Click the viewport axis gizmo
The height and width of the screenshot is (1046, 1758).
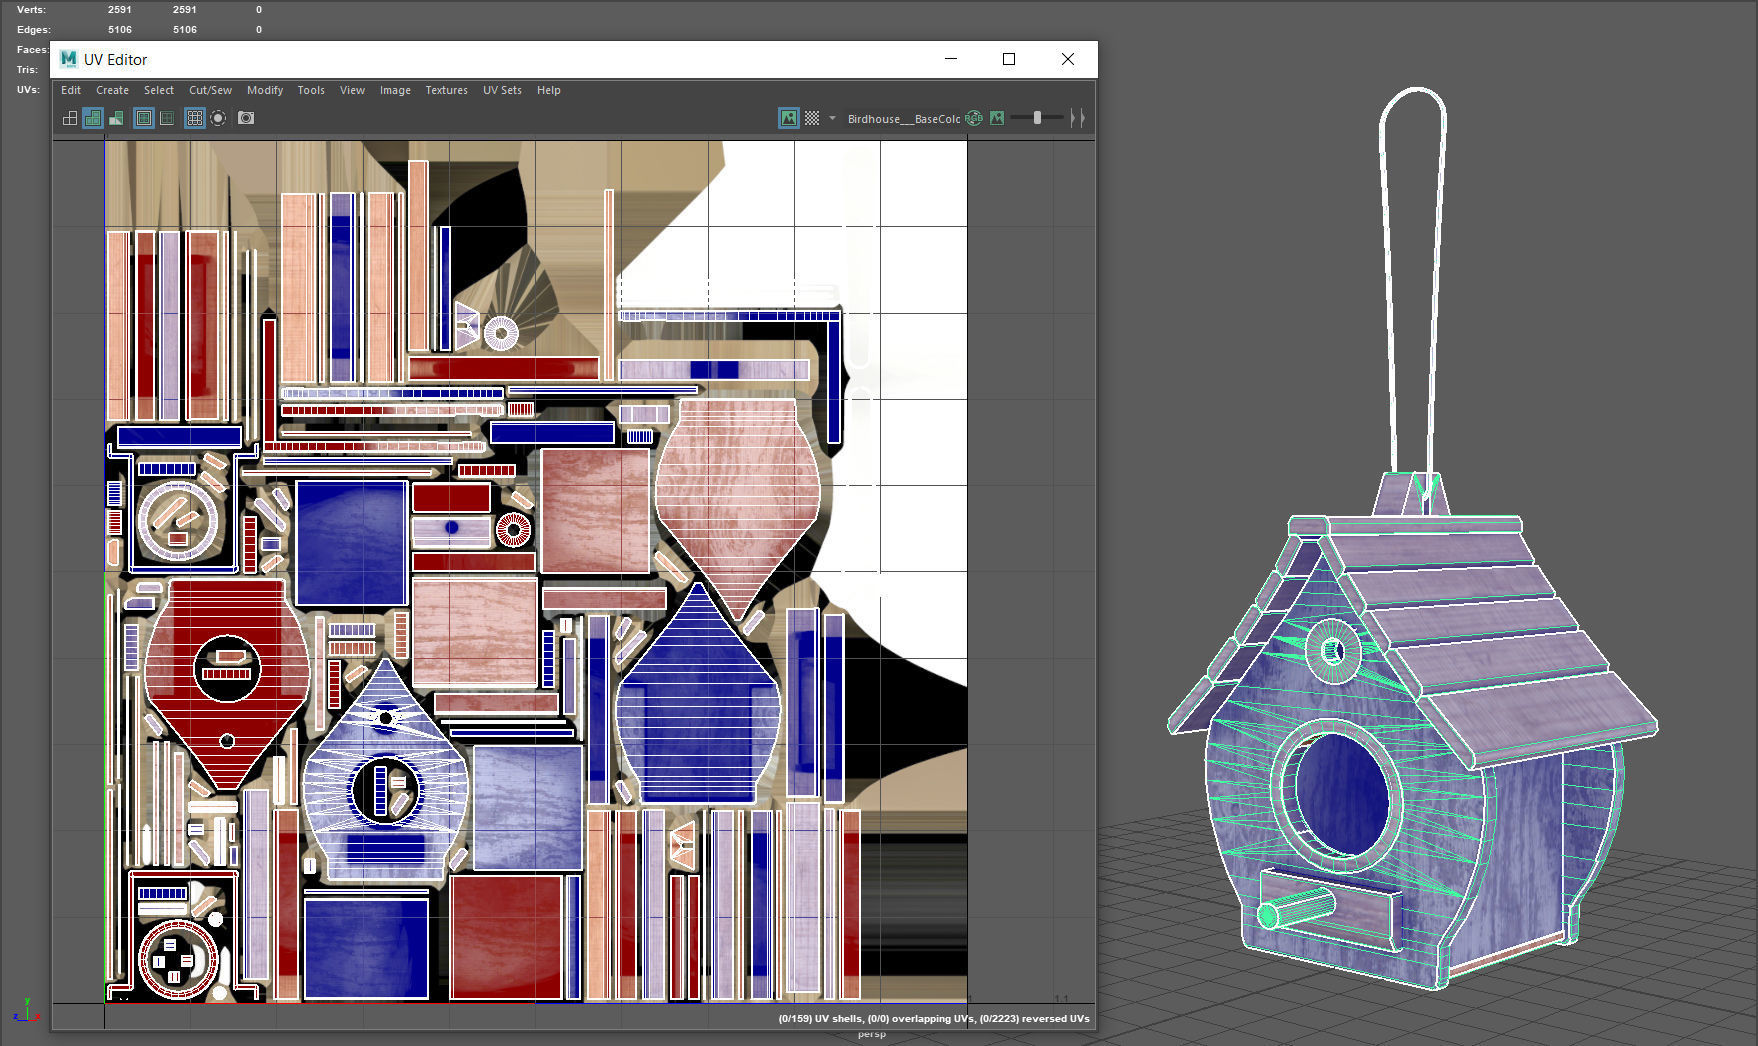(25, 1010)
